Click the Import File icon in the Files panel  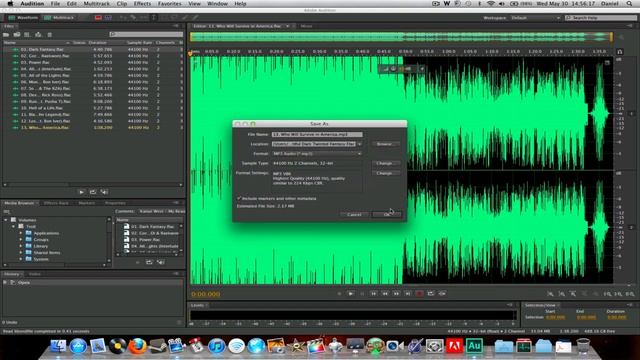(x=17, y=35)
